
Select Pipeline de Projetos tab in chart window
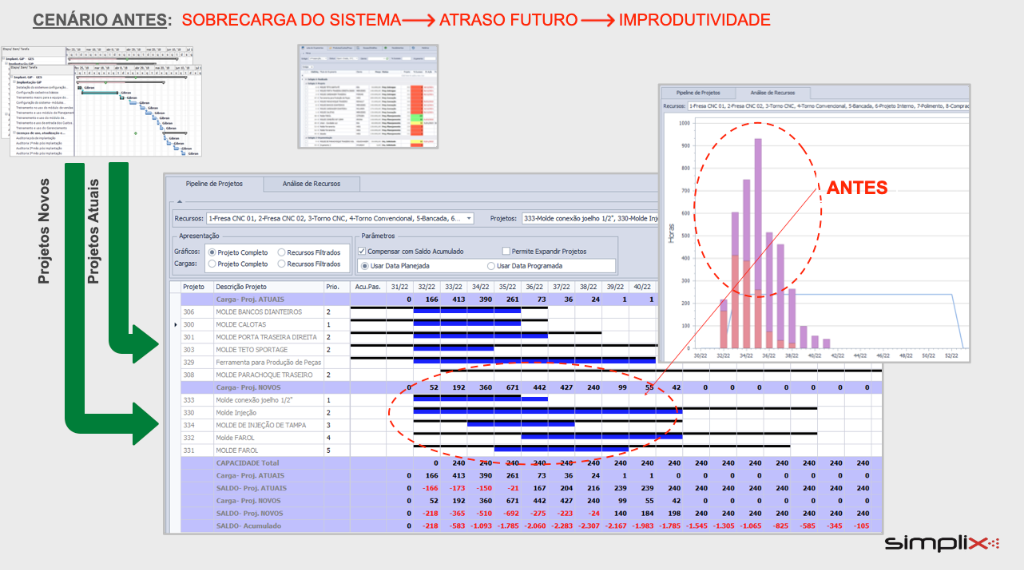coord(697,93)
